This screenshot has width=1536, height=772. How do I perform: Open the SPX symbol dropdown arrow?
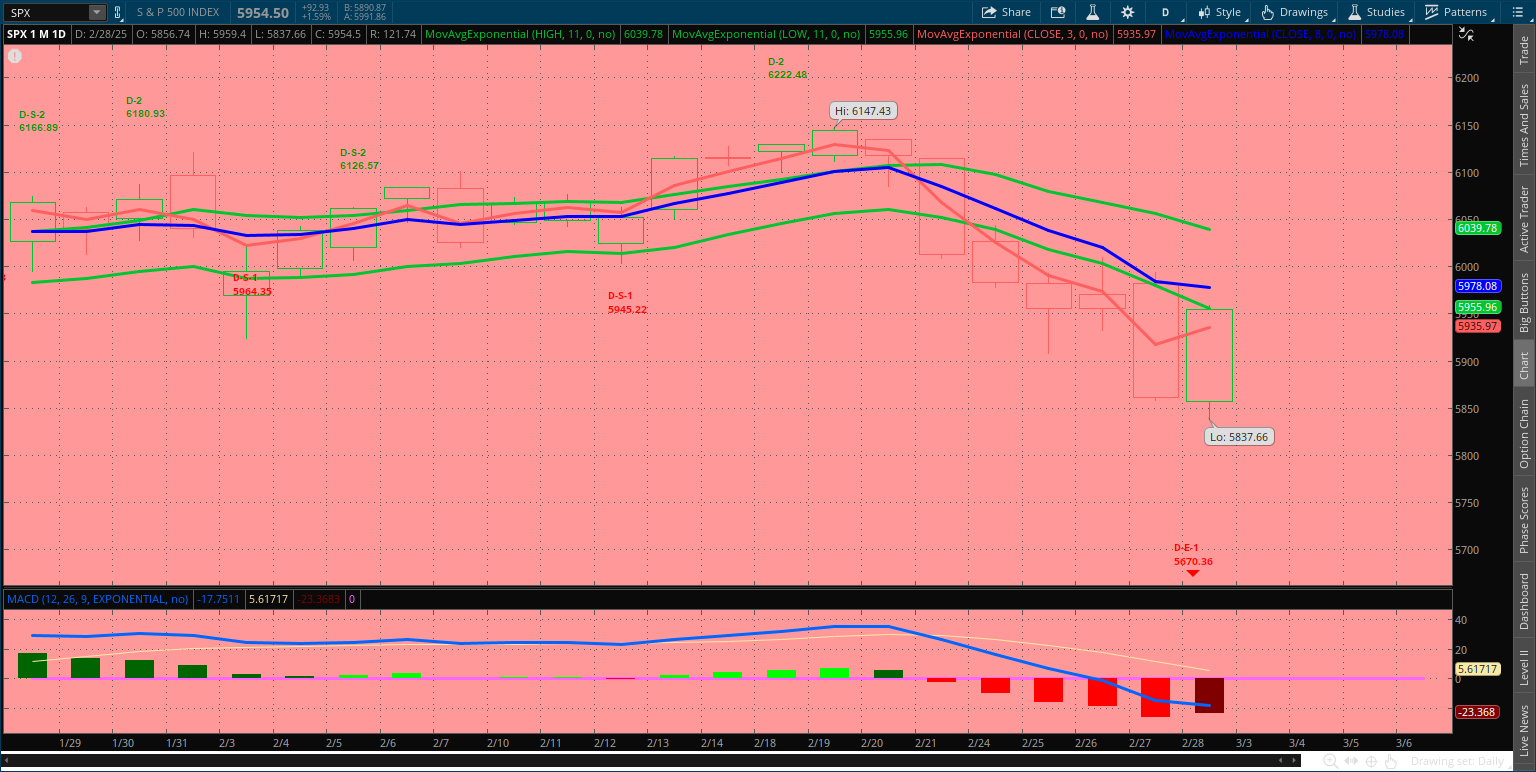tap(96, 12)
